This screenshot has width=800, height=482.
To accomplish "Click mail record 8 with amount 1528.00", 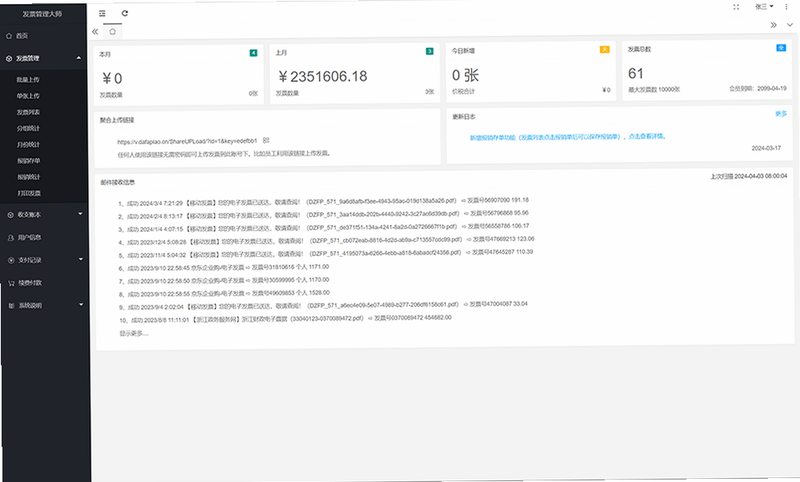I will tap(224, 294).
